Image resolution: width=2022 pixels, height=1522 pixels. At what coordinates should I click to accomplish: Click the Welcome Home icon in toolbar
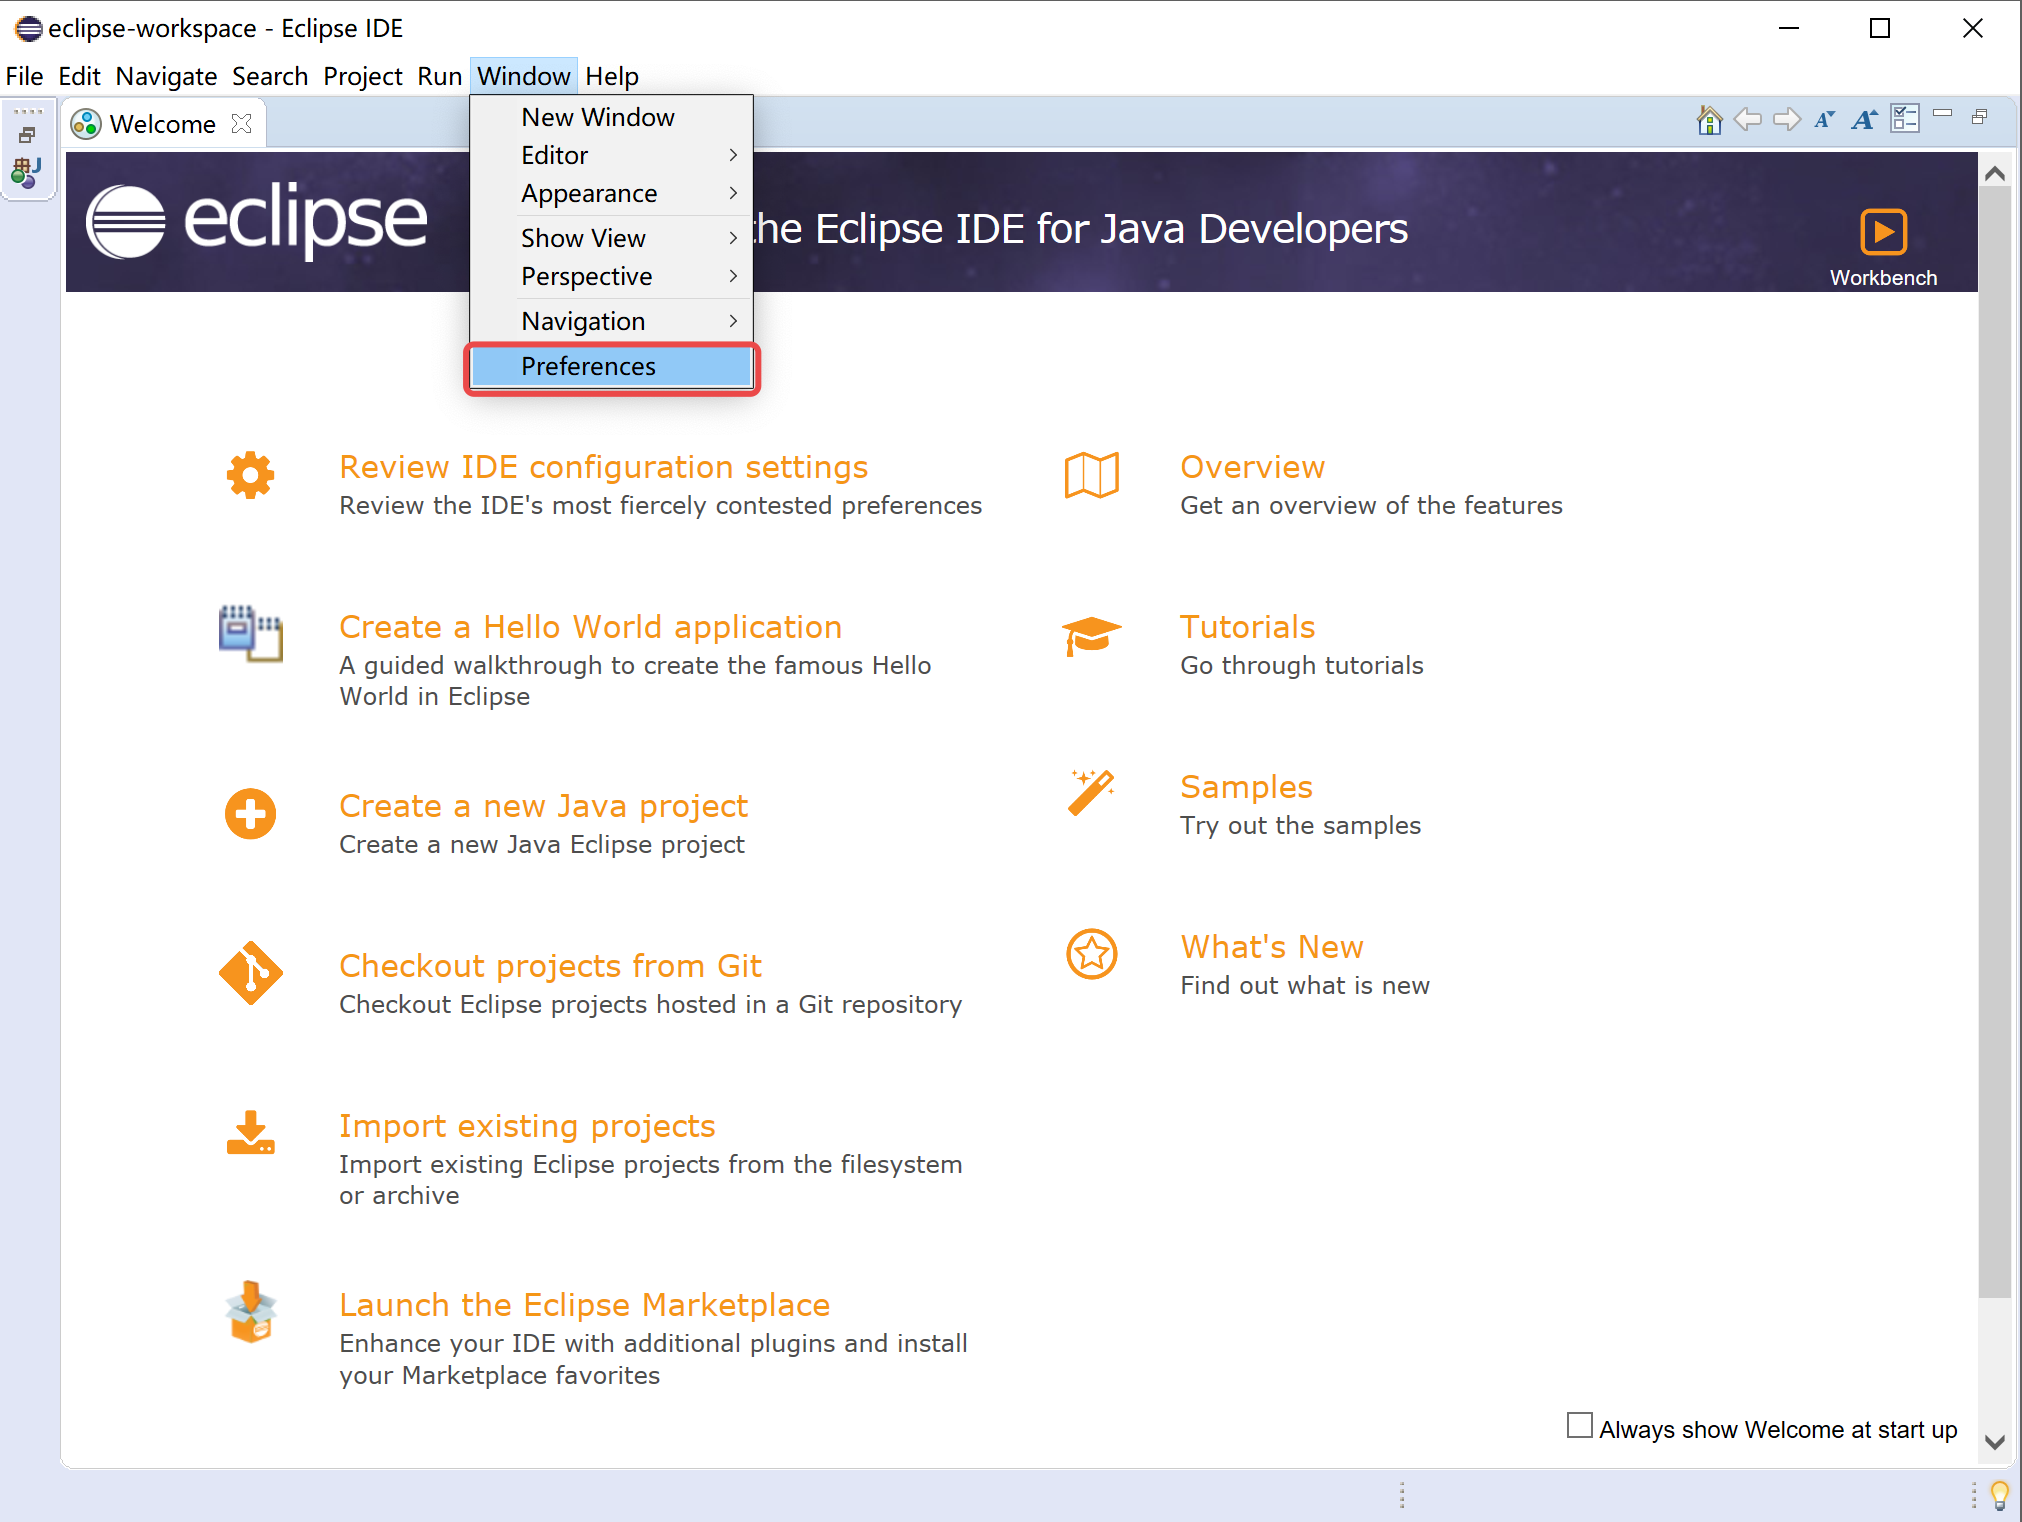tap(1709, 120)
